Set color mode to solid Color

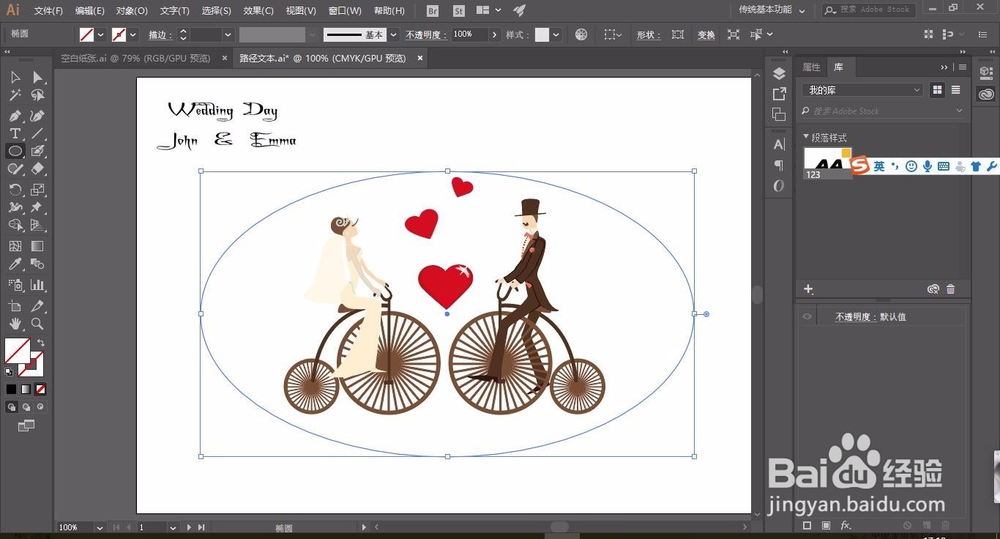coord(11,389)
